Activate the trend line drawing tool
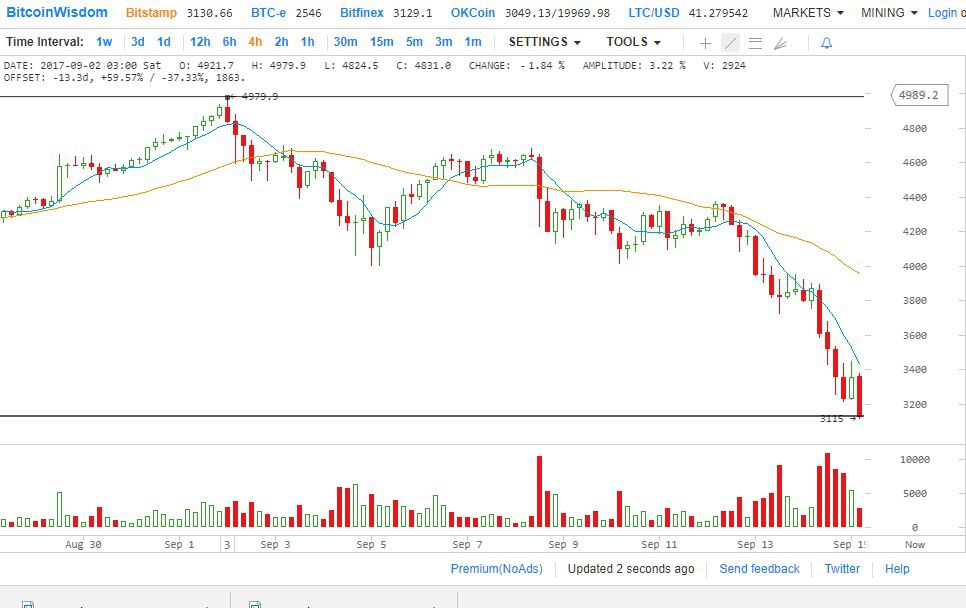The image size is (966, 608). [730, 43]
